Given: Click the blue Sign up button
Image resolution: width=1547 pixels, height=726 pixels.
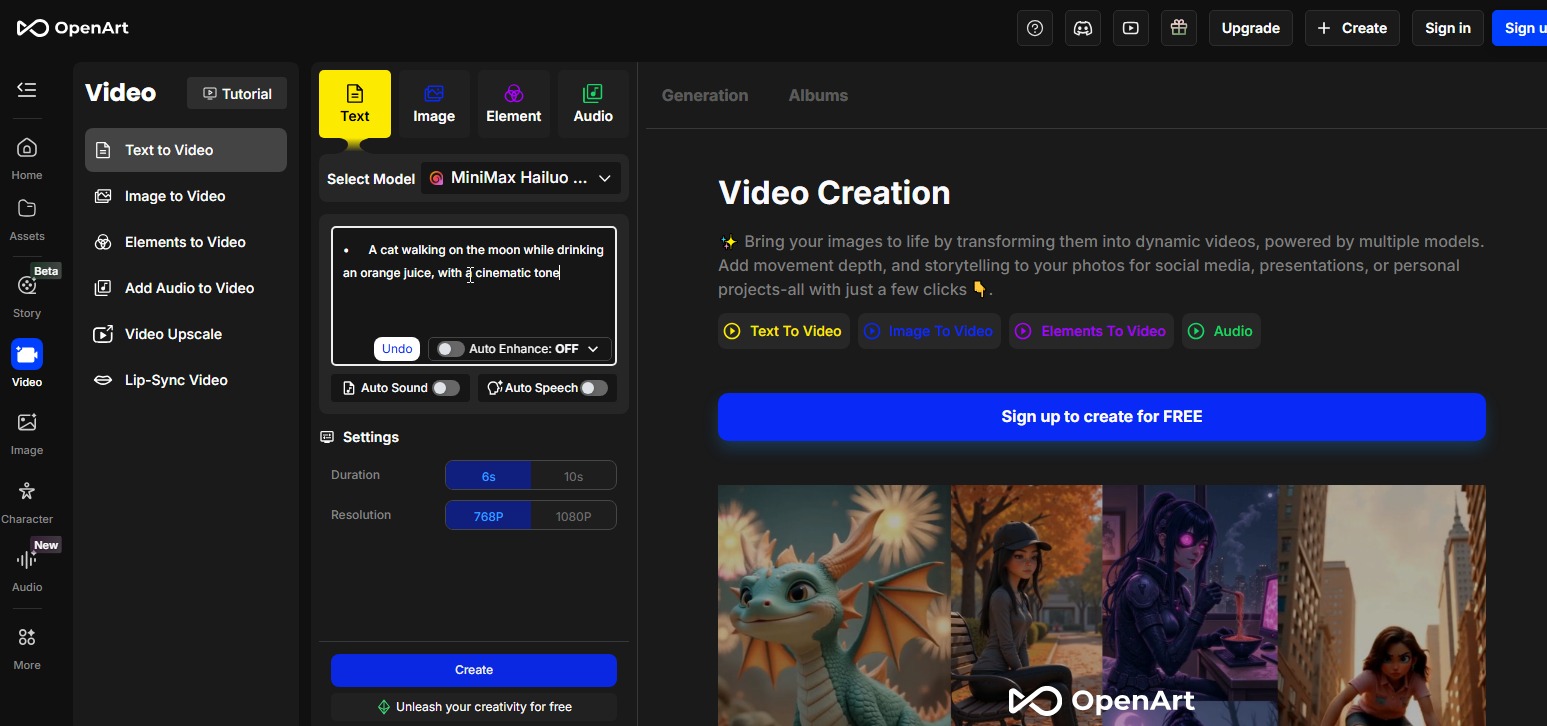Looking at the screenshot, I should coord(1521,28).
